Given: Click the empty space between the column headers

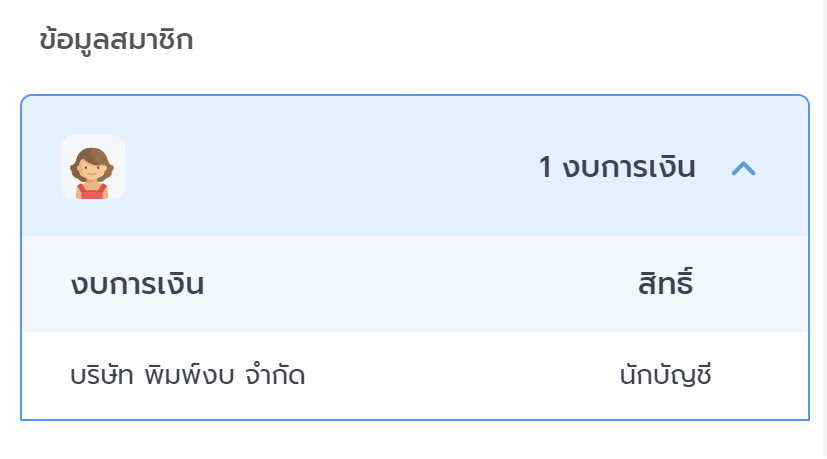Looking at the screenshot, I should [x=420, y=284].
